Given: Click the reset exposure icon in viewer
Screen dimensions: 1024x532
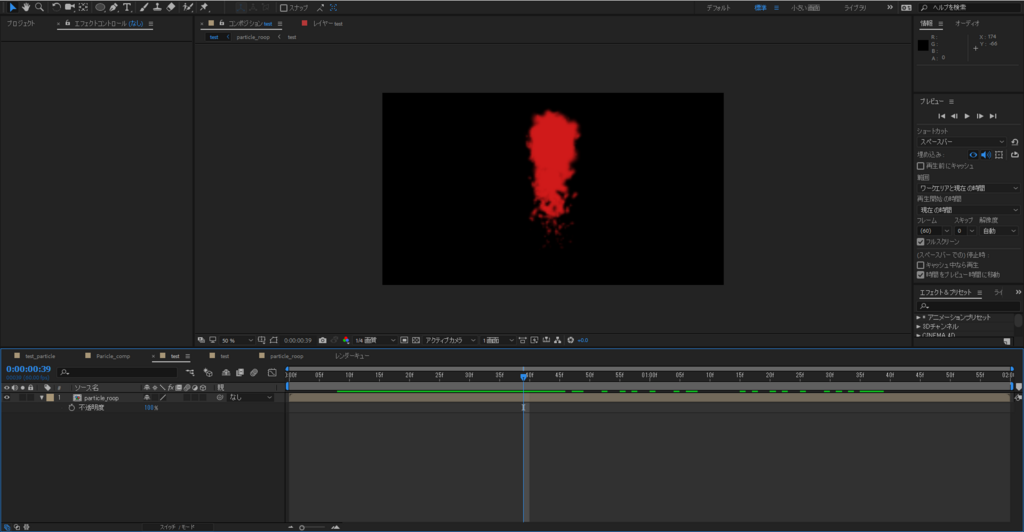Looking at the screenshot, I should [571, 340].
